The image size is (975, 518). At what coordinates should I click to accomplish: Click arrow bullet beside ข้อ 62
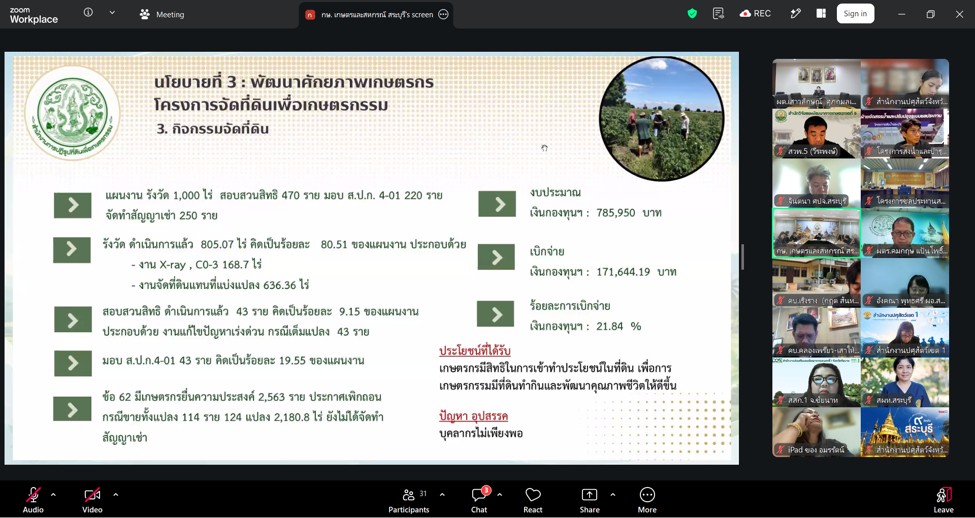tap(72, 409)
